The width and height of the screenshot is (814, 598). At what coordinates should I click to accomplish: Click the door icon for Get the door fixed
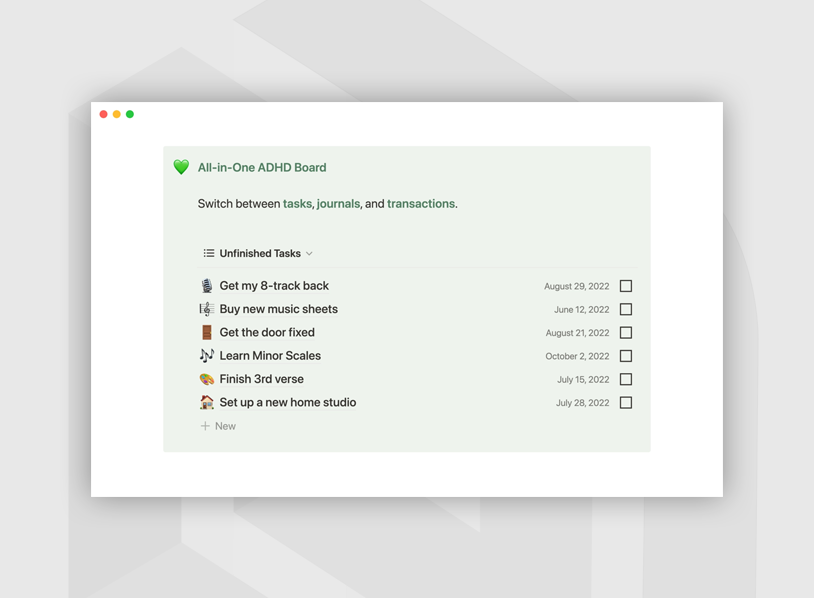(207, 332)
